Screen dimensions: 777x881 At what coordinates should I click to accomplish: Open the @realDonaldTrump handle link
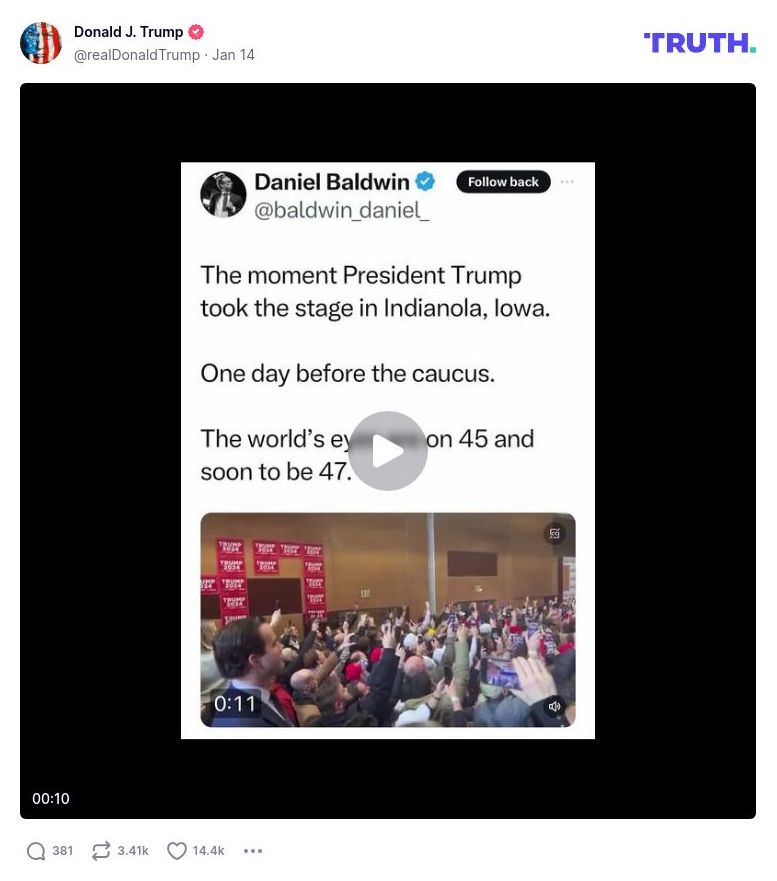coord(137,55)
